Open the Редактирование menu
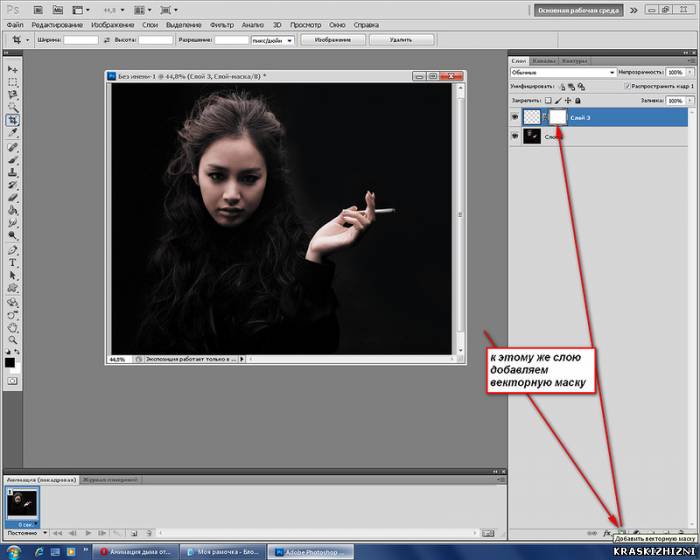The width and height of the screenshot is (700, 560). point(57,25)
